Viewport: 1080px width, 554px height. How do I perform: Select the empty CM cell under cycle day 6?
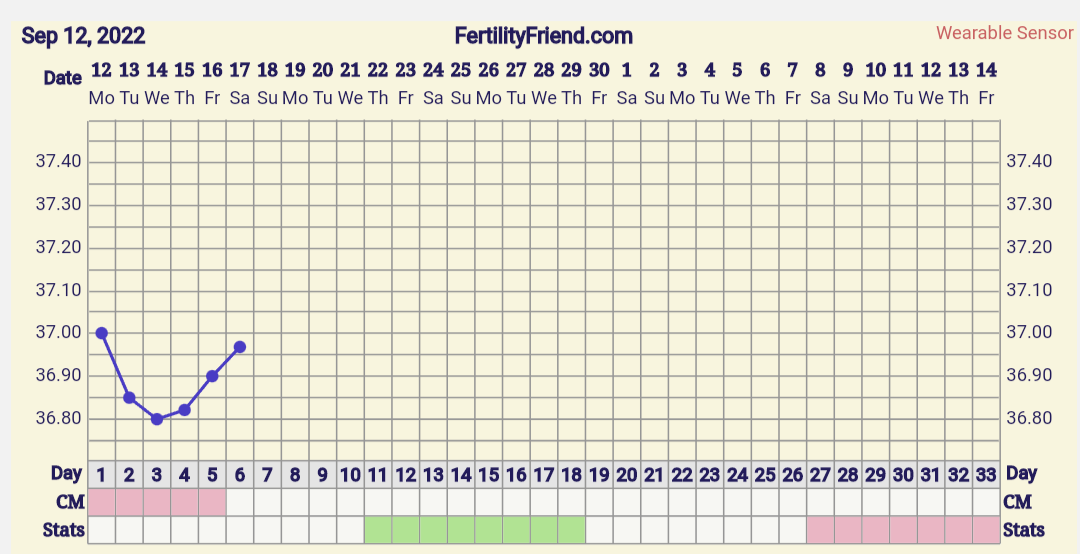(240, 501)
